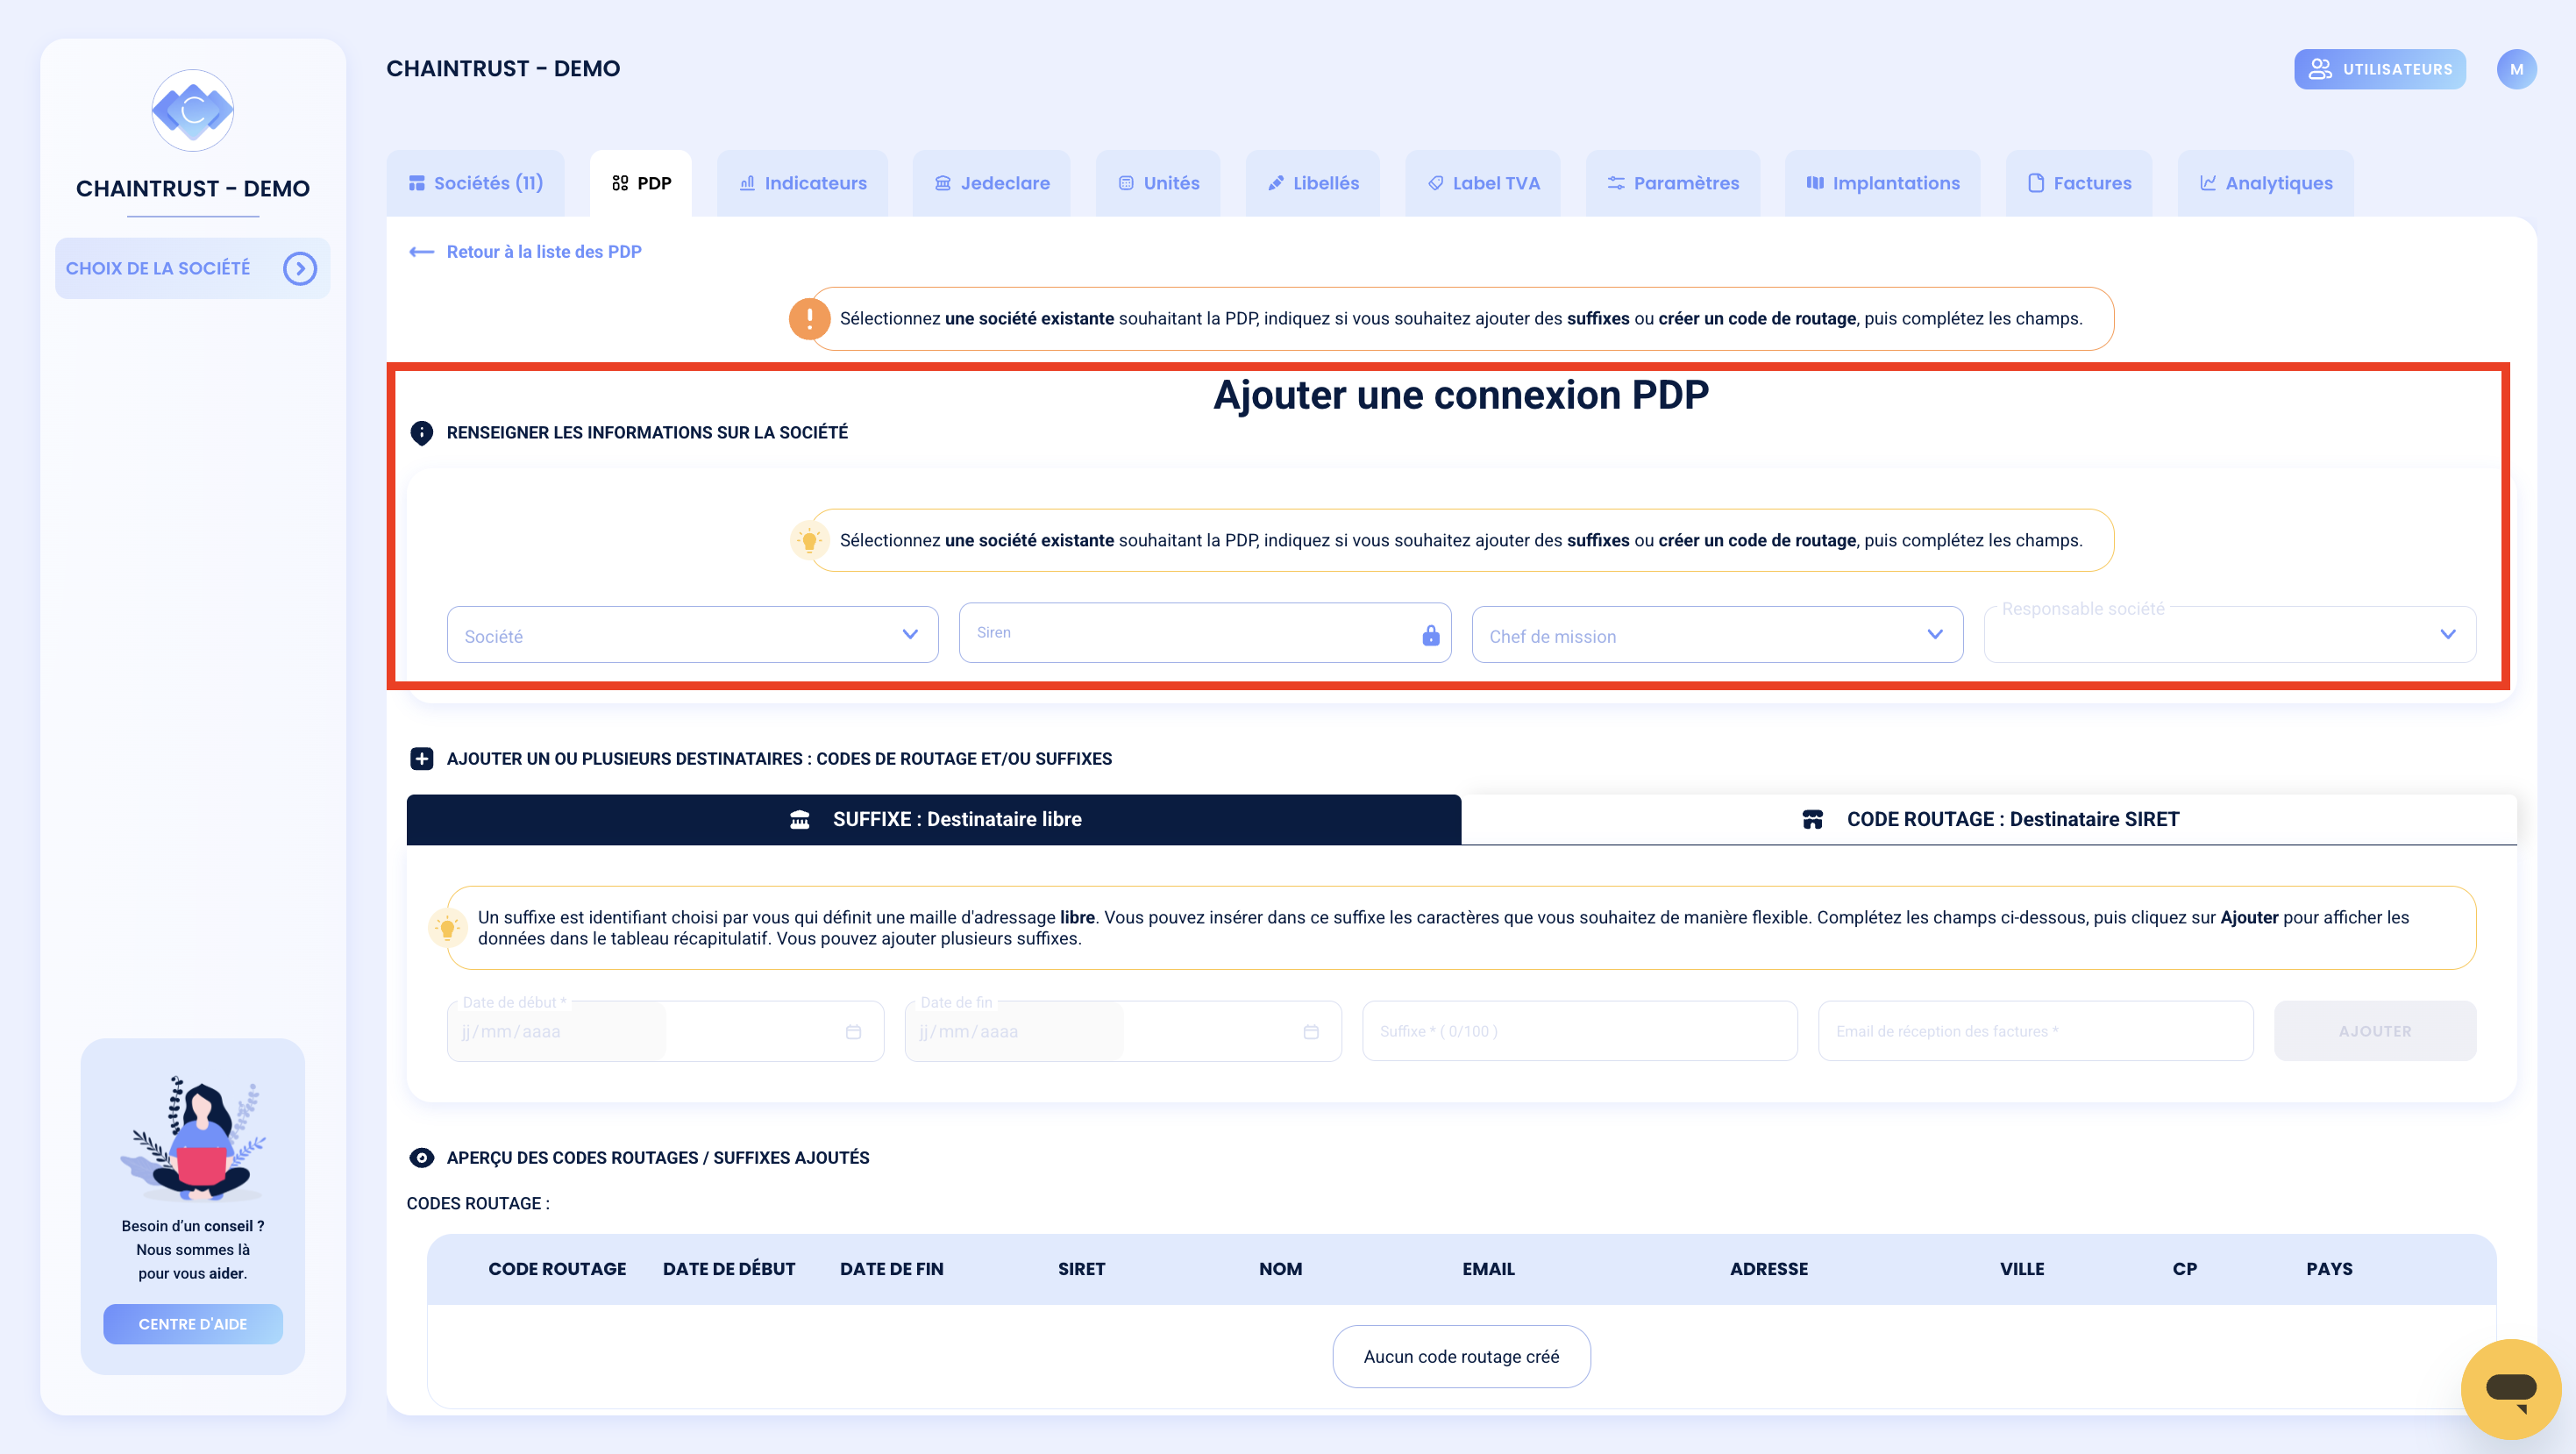2576x1454 pixels.
Task: Click the Siren input field
Action: (x=1205, y=633)
